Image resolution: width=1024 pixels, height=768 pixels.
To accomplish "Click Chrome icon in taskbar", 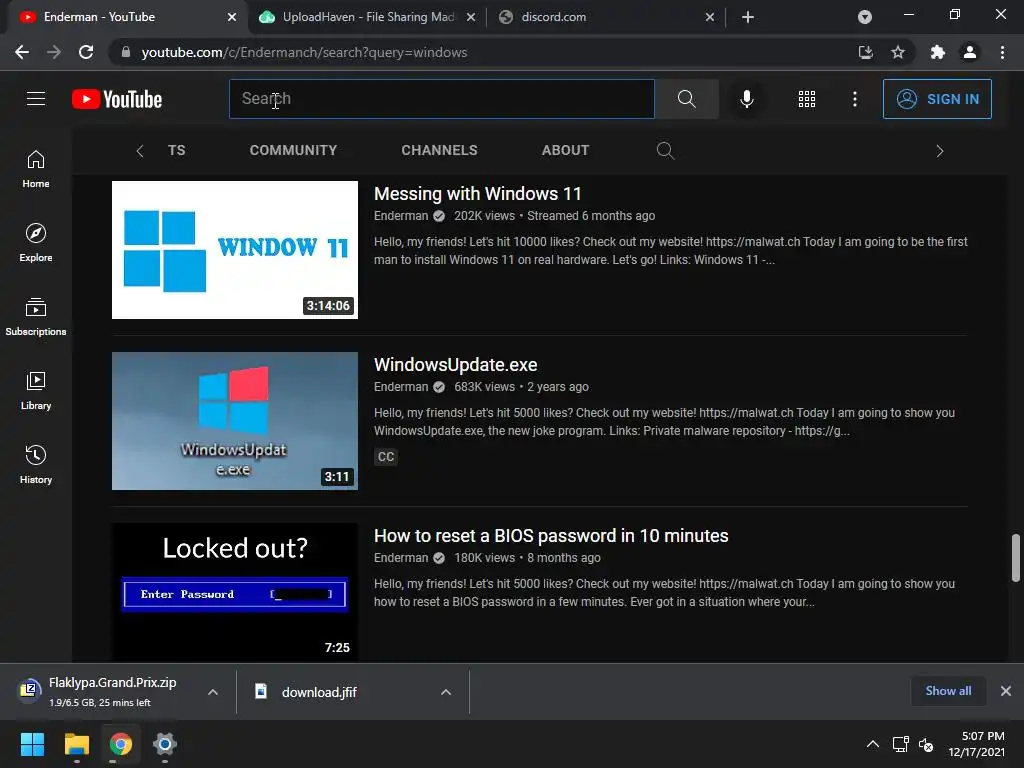I will (x=120, y=744).
